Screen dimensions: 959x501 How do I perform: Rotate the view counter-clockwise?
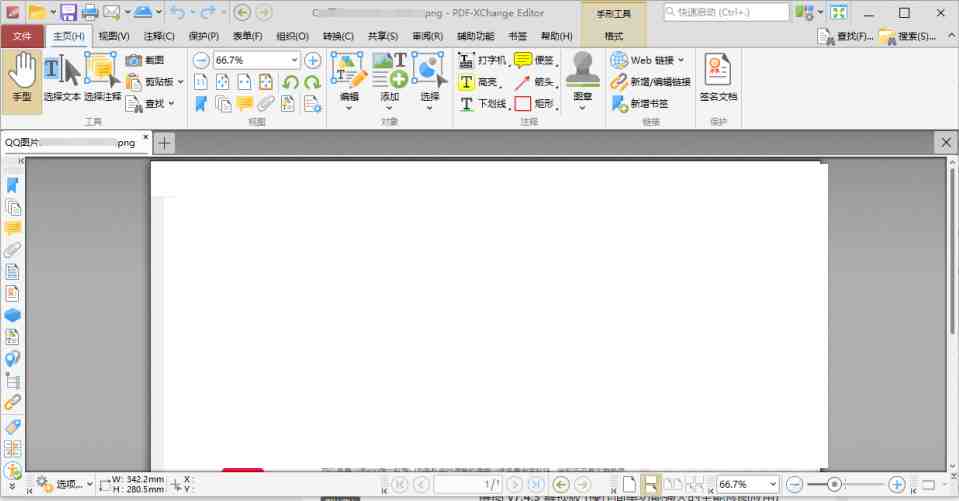point(291,82)
